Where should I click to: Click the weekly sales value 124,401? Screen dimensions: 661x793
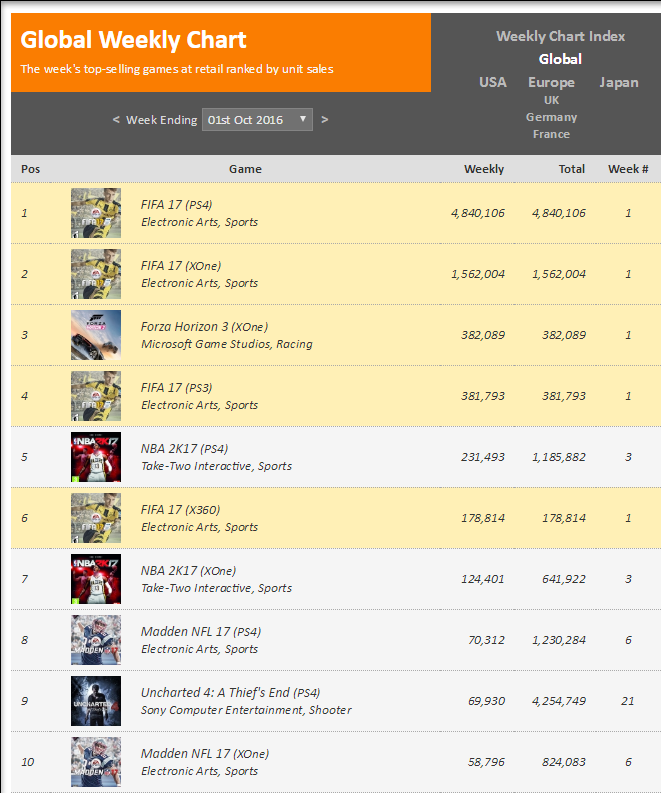tap(483, 579)
